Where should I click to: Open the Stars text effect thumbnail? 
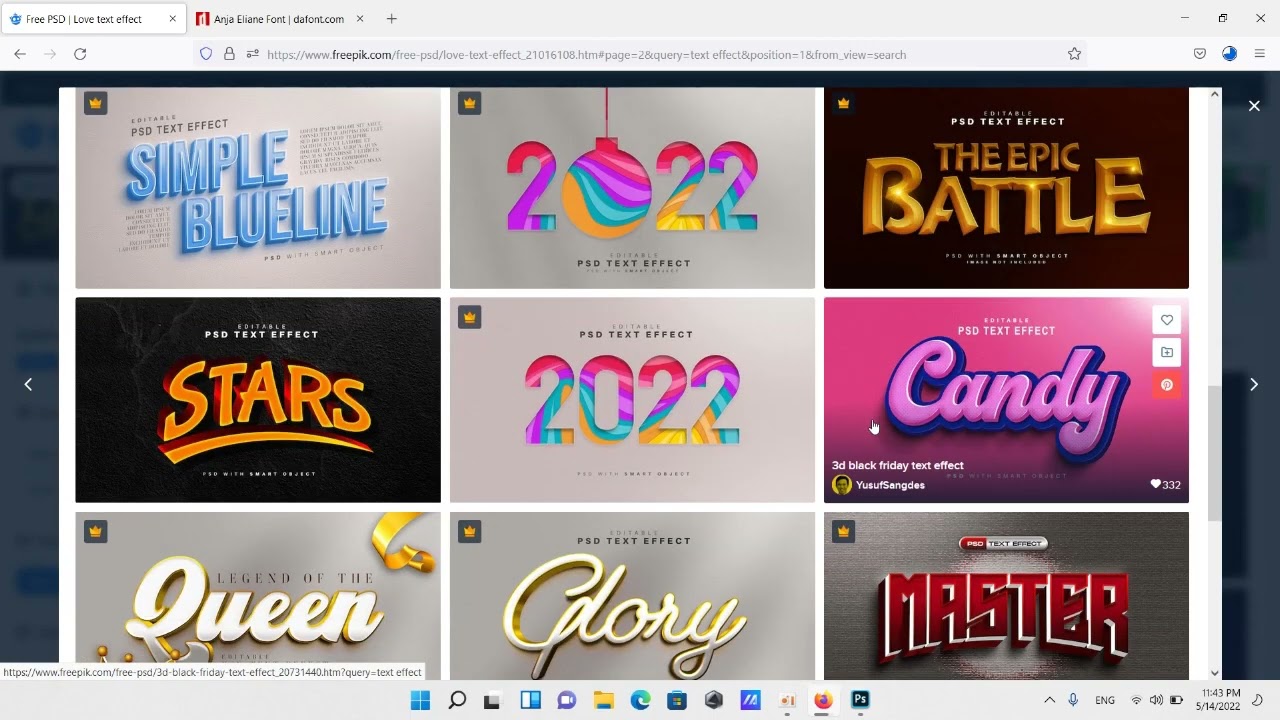(x=258, y=400)
